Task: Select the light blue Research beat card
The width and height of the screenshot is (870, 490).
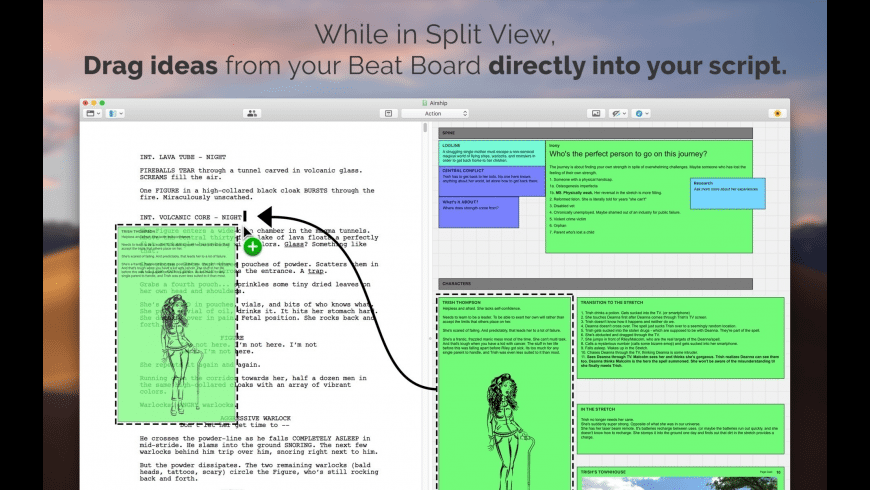Action: tap(727, 194)
